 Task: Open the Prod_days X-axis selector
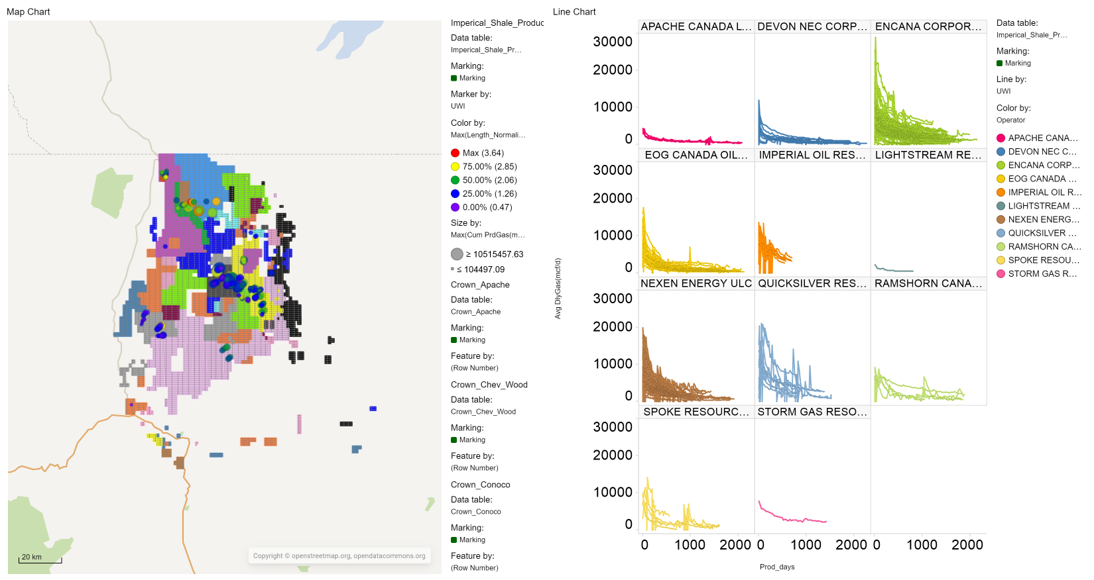click(x=777, y=567)
